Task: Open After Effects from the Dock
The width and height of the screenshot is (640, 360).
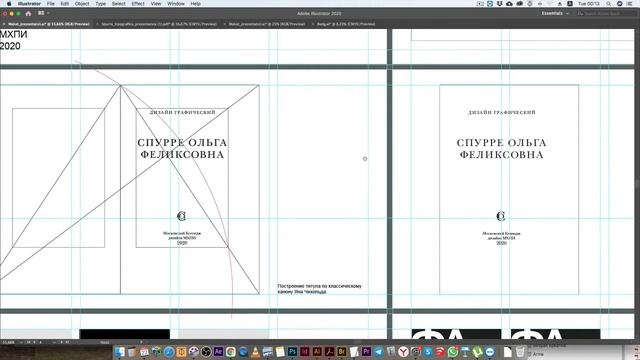Action: pyautogui.click(x=218, y=352)
